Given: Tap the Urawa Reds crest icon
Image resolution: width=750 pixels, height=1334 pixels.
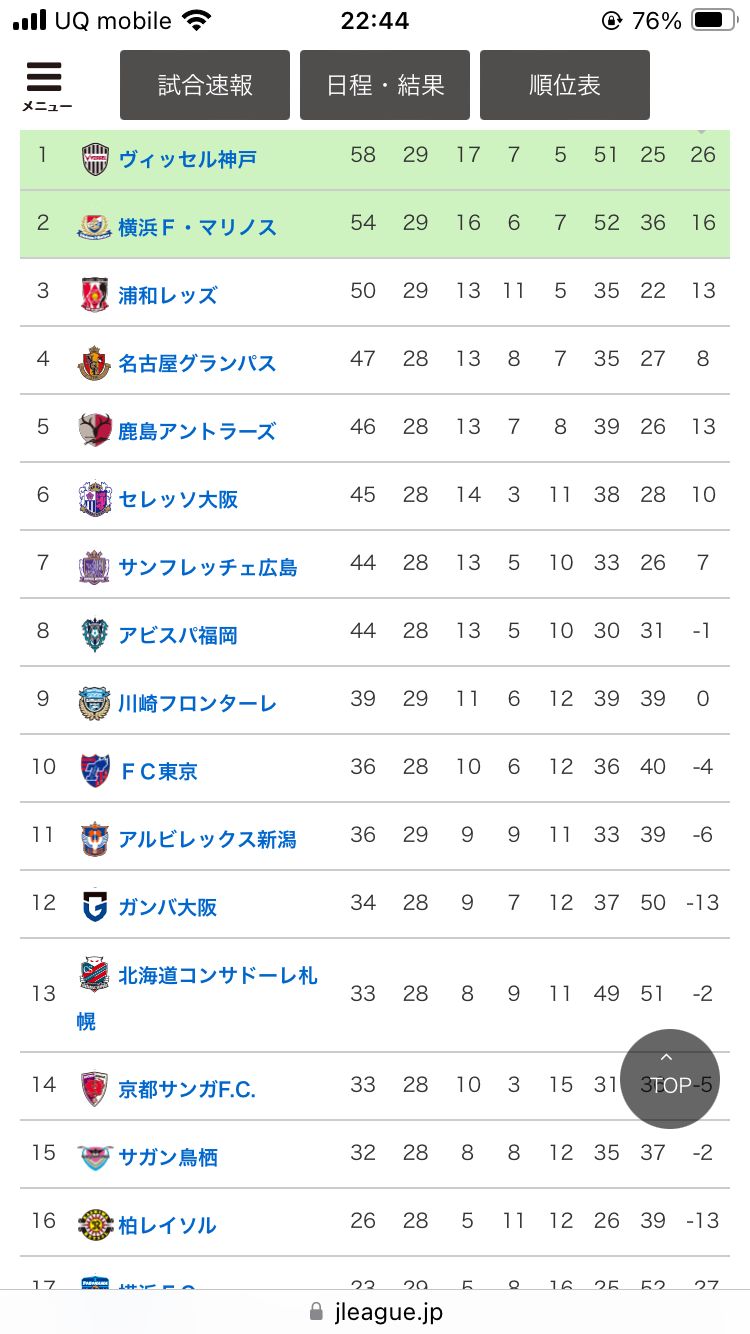Looking at the screenshot, I should pyautogui.click(x=95, y=295).
